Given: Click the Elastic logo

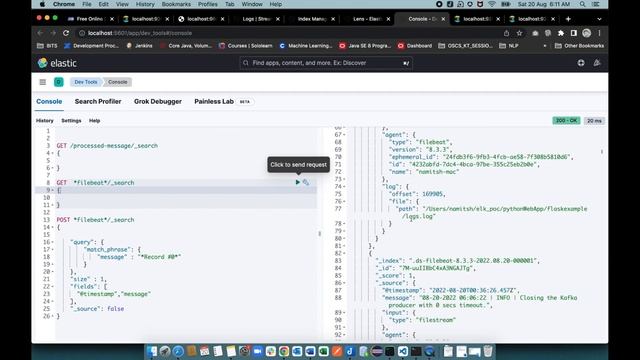Looking at the screenshot, I should [x=57, y=63].
